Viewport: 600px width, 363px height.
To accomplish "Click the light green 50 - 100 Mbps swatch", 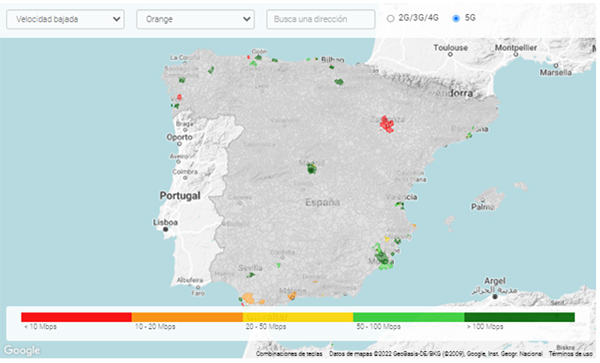I will pyautogui.click(x=409, y=317).
